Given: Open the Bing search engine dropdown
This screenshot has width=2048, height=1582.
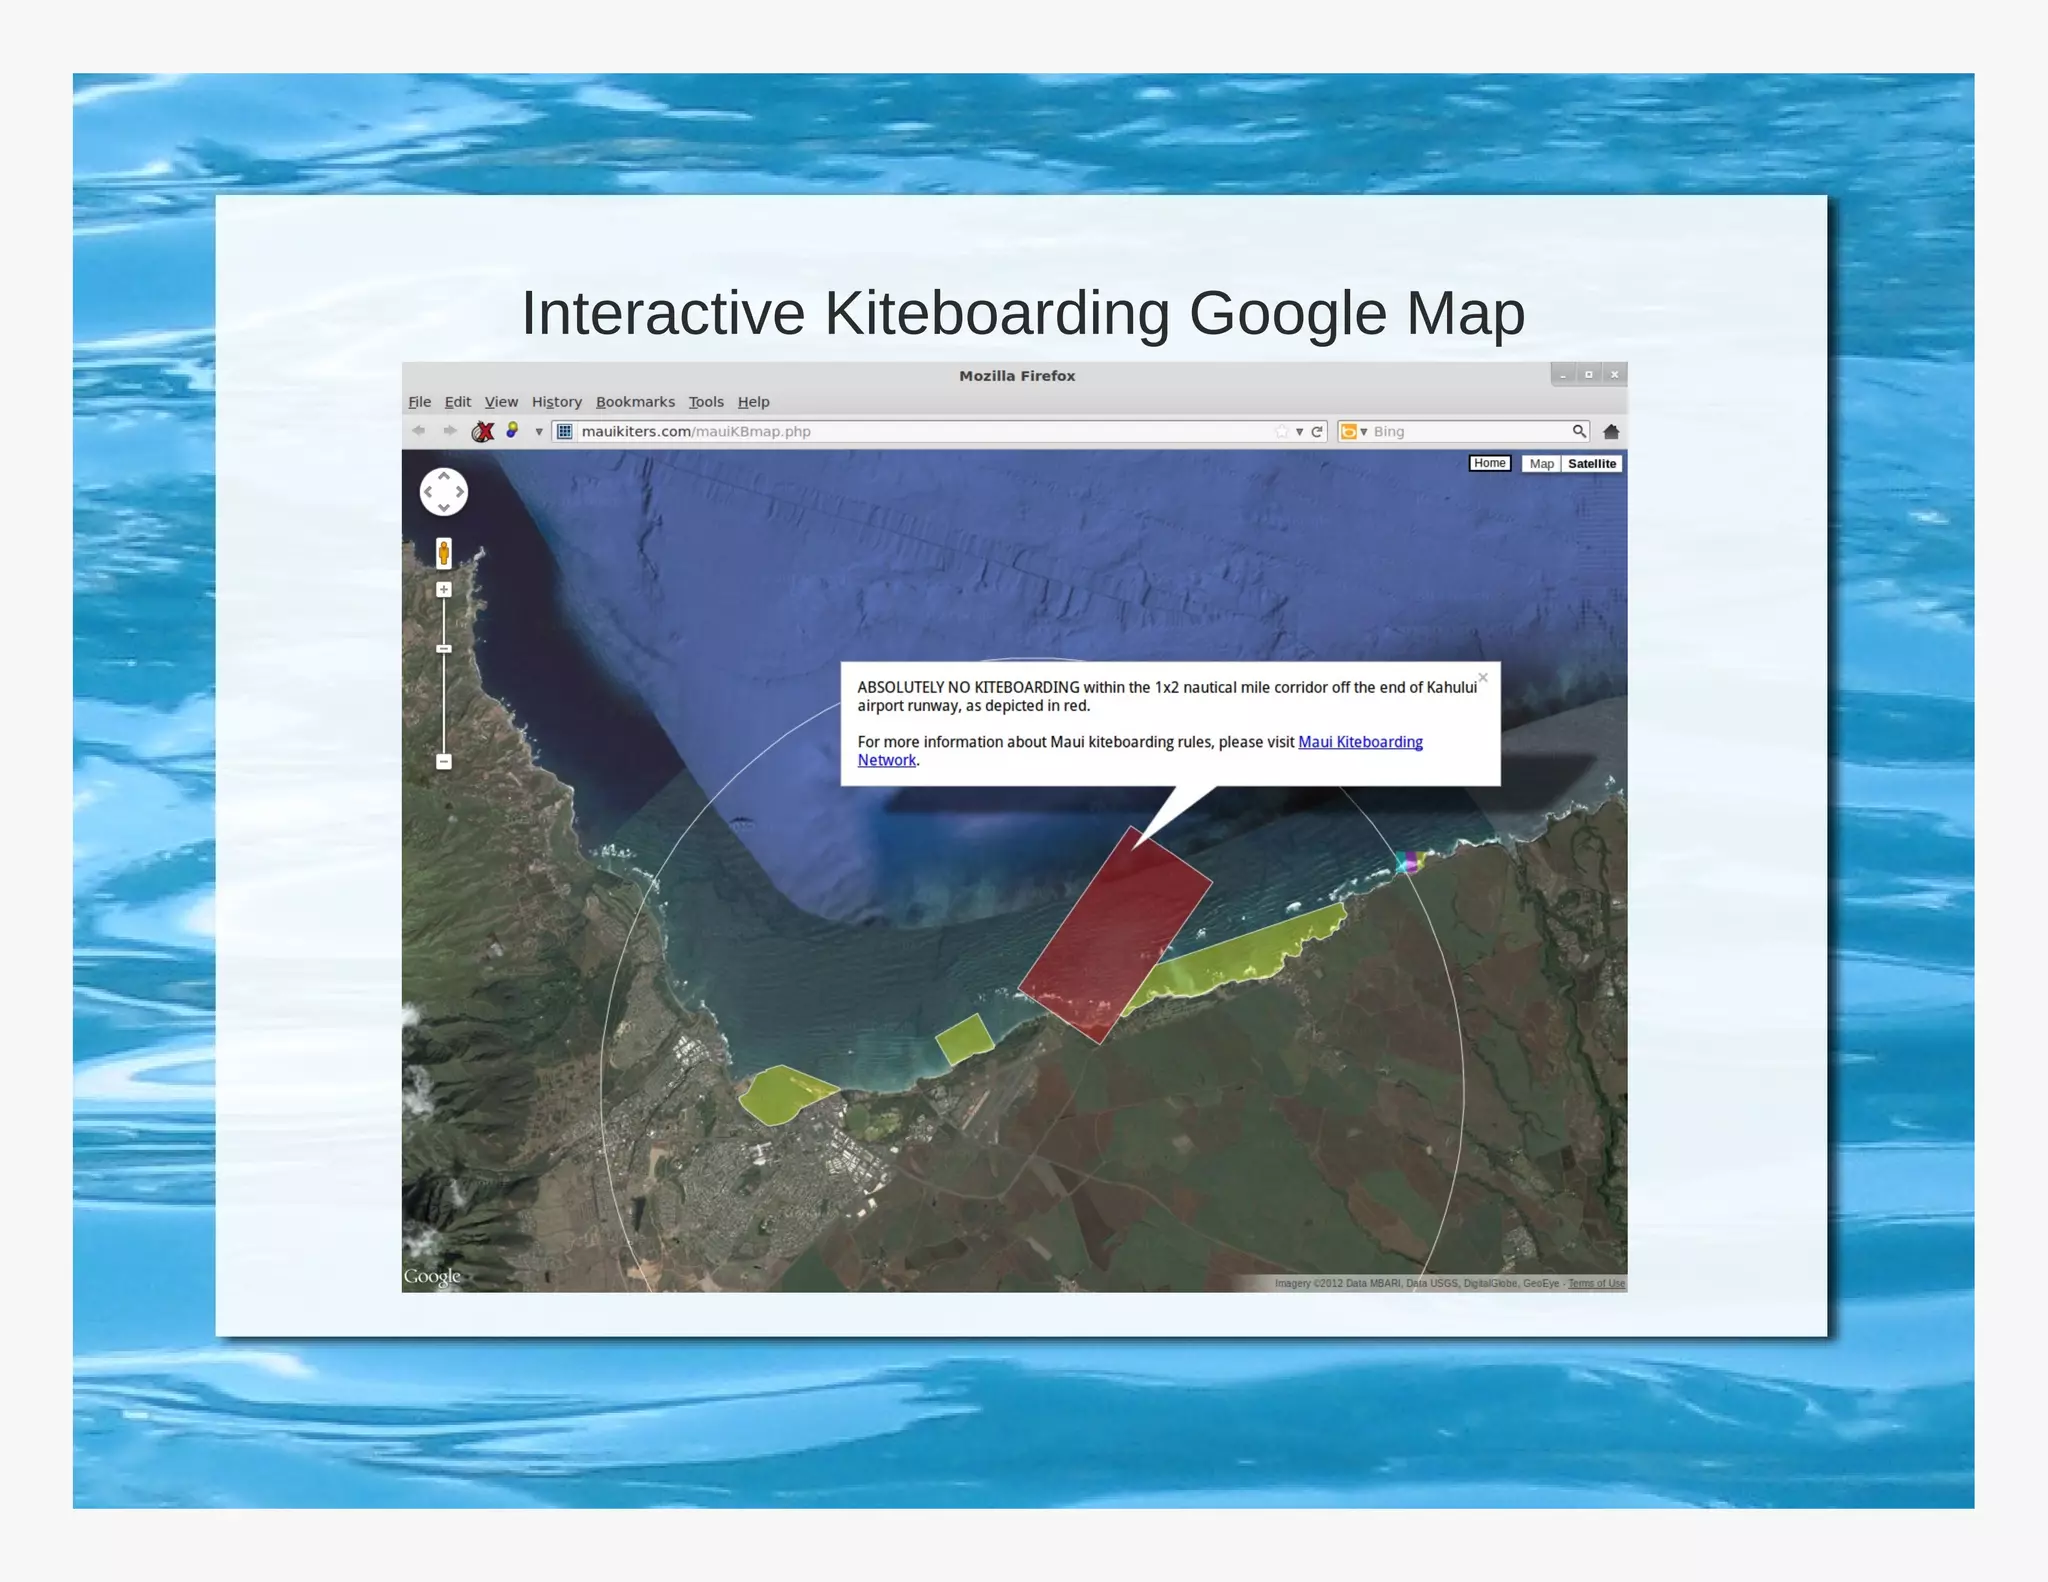Looking at the screenshot, I should coord(1353,431).
